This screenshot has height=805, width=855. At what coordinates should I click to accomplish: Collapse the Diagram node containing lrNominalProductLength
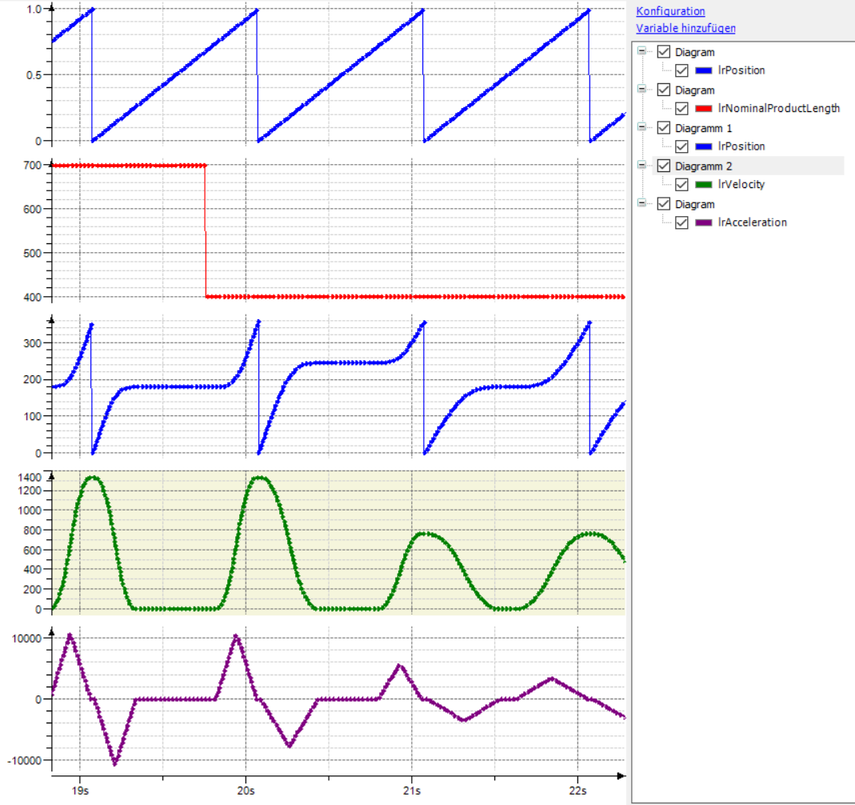(x=643, y=90)
